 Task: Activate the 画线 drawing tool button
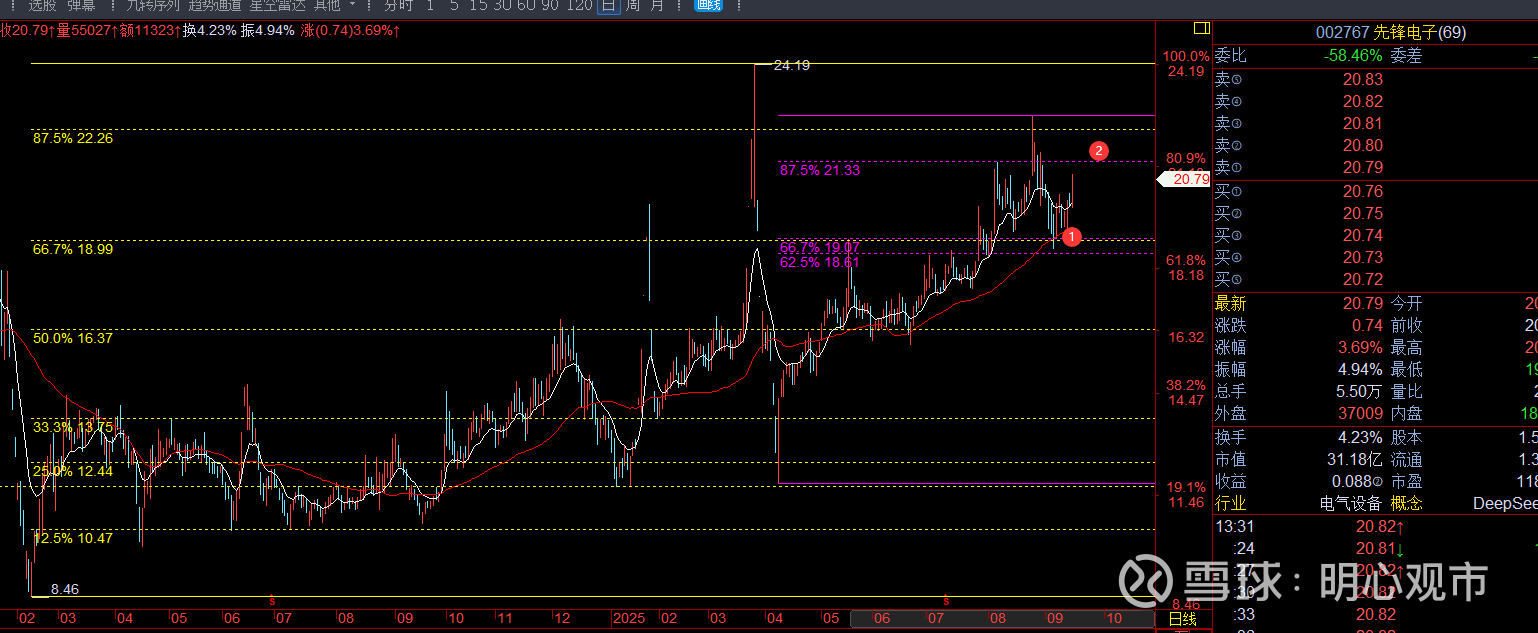click(708, 5)
